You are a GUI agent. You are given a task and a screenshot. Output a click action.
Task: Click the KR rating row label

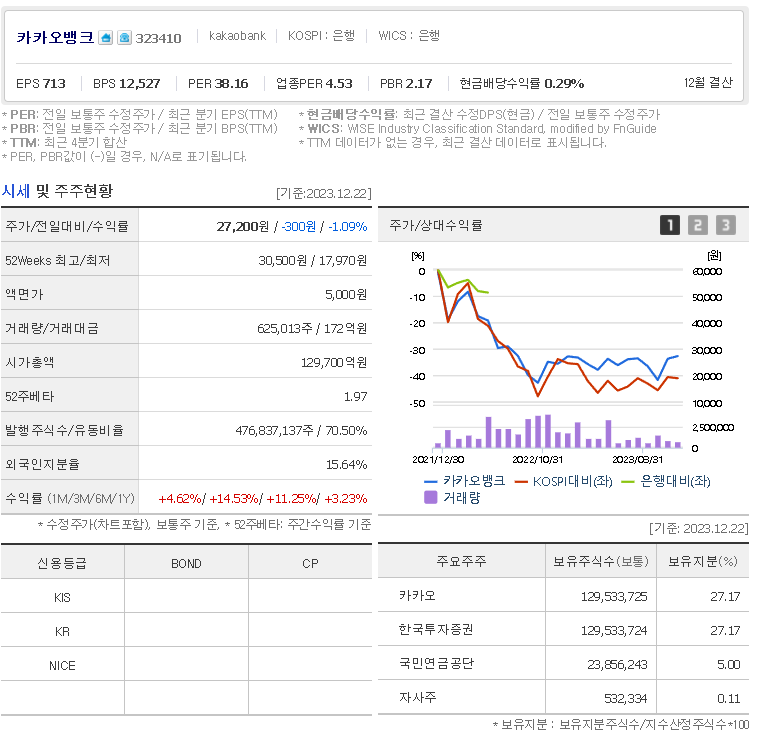[x=62, y=632]
